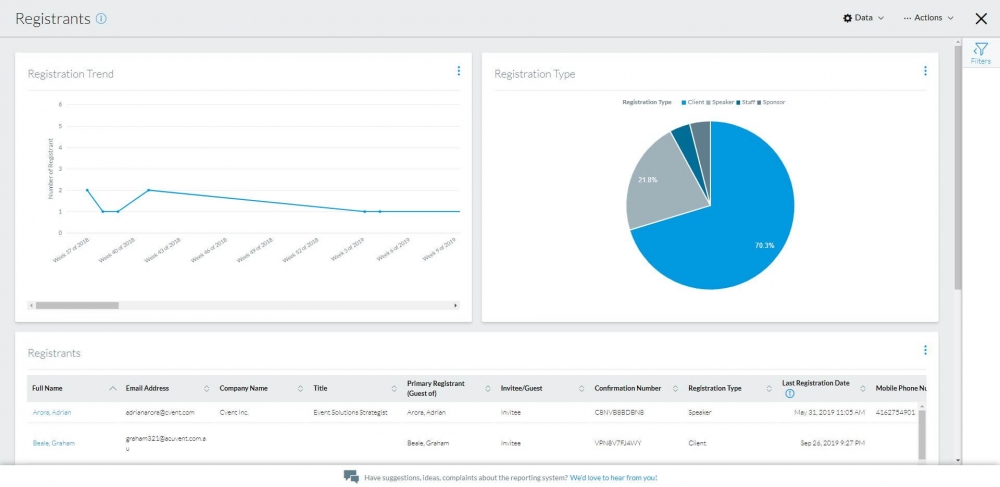Sort table by Email Address column

(206, 388)
